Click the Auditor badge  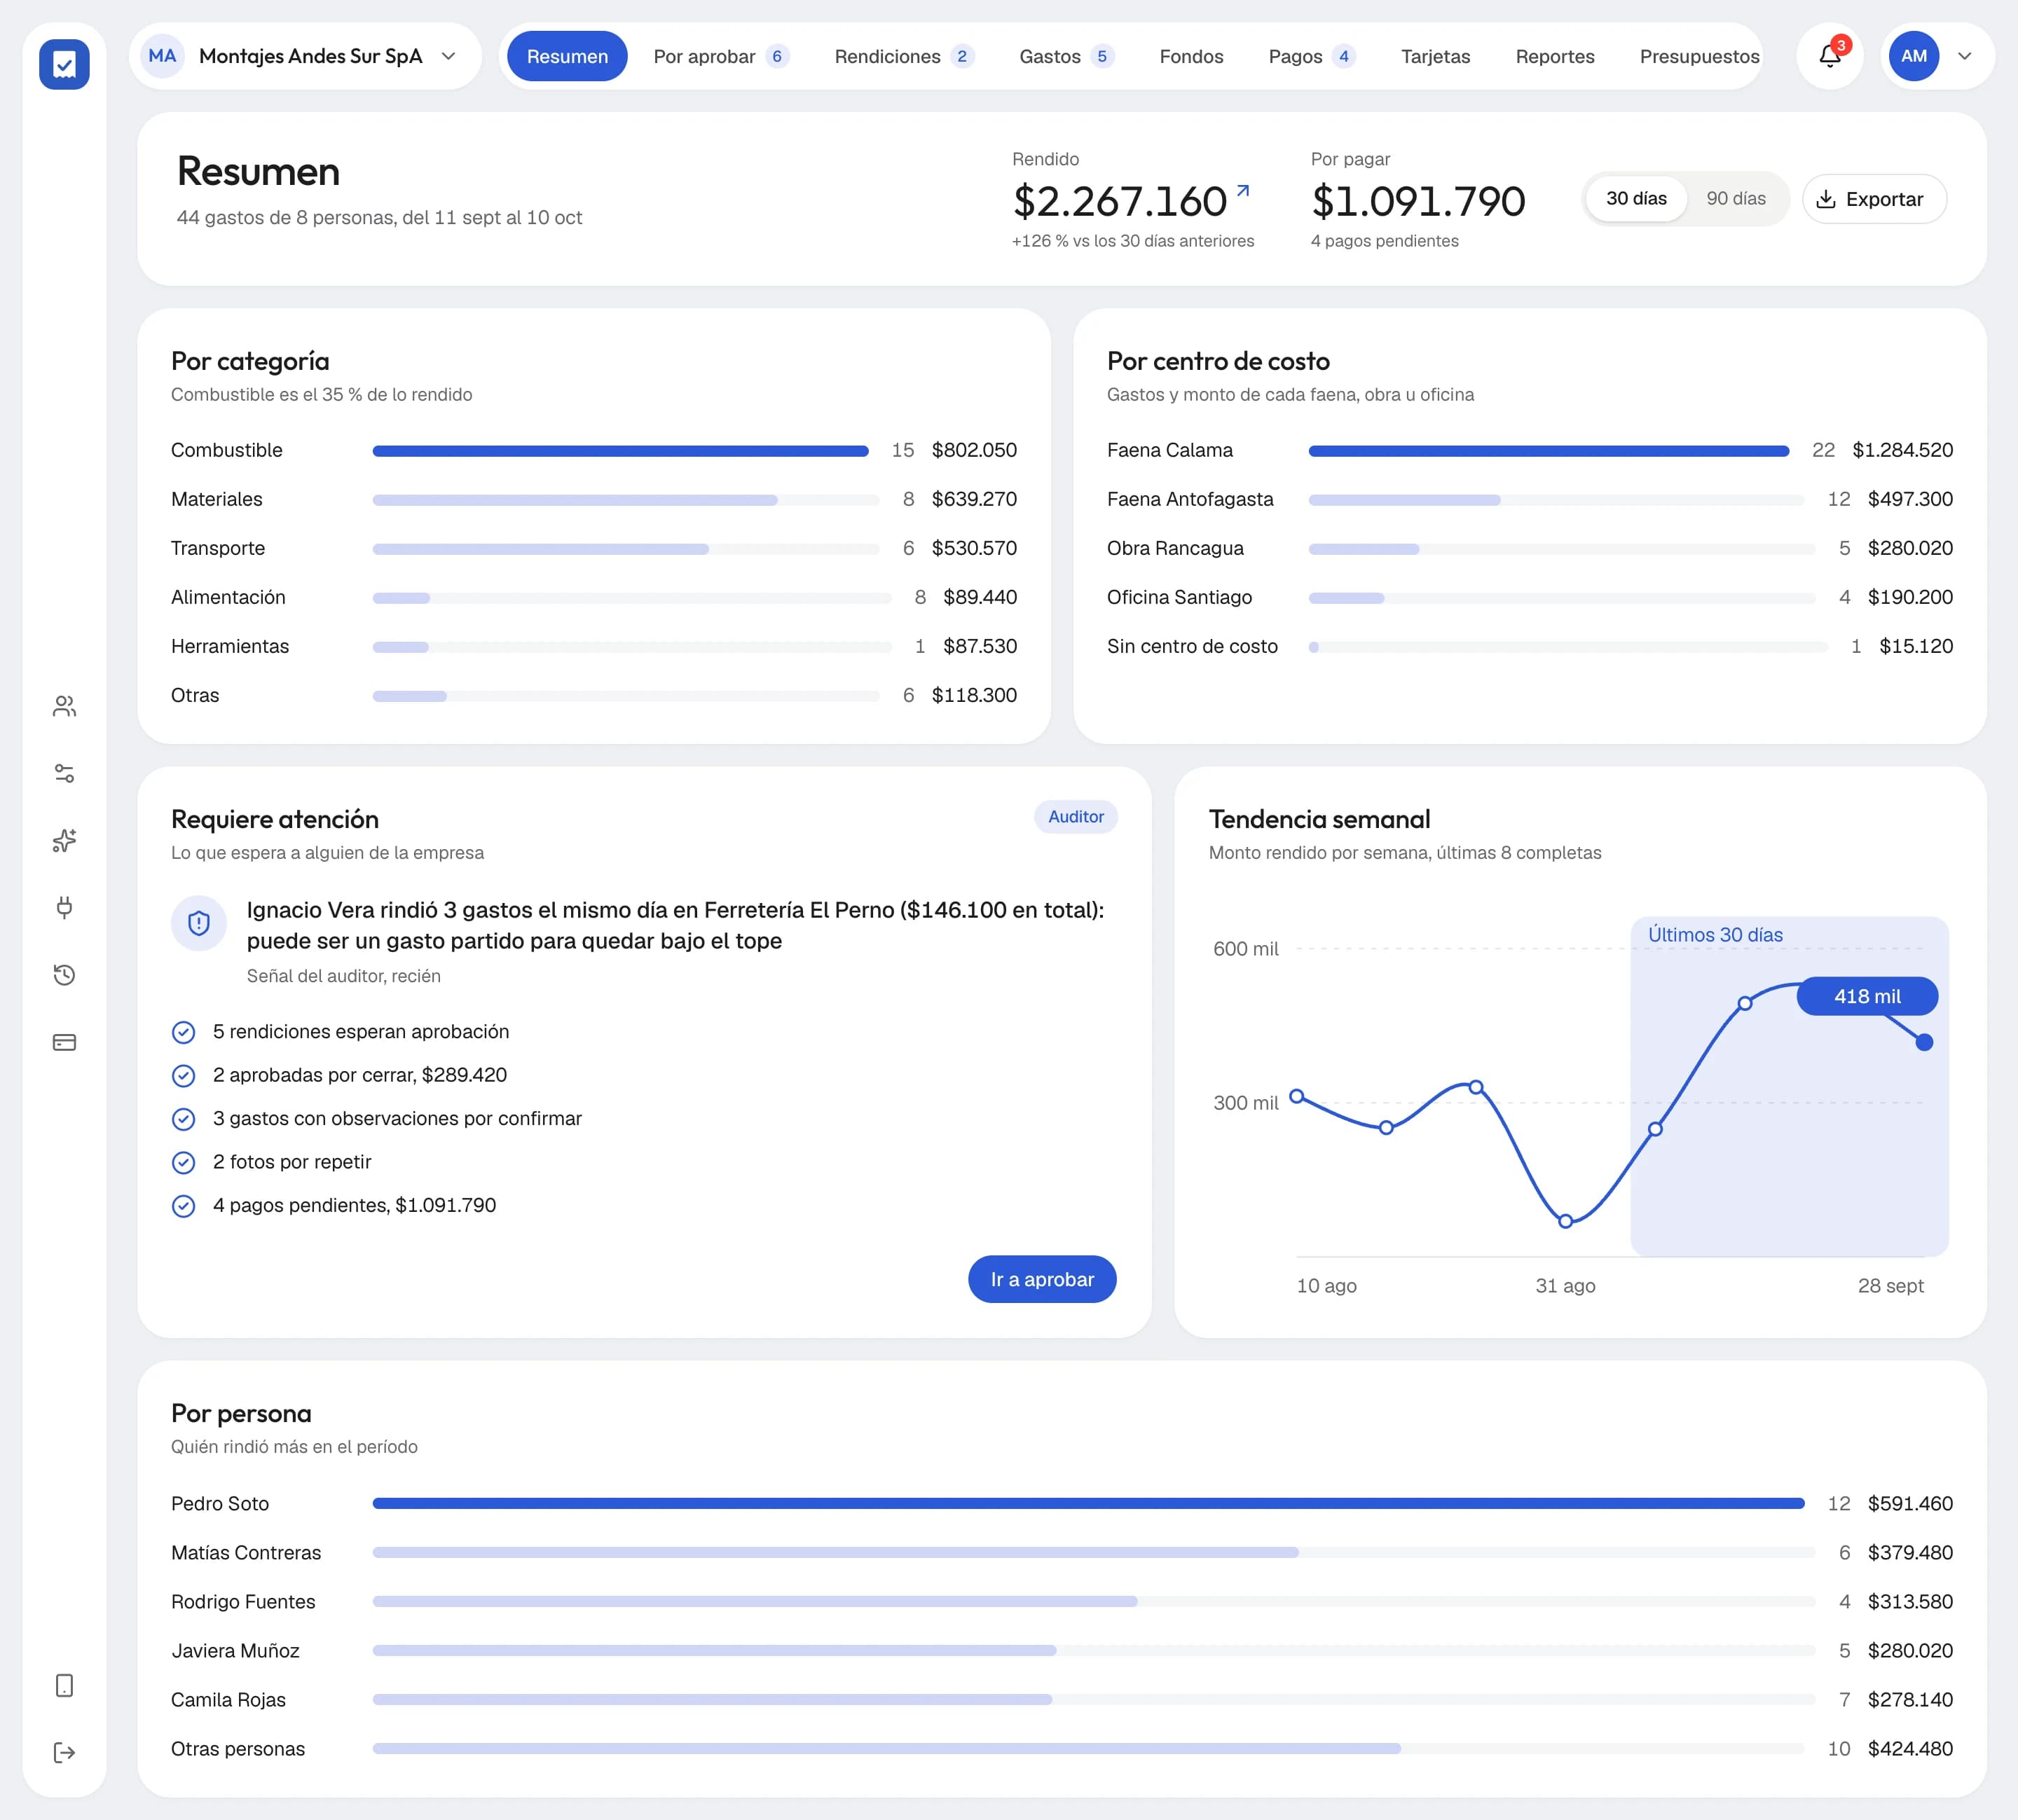point(1076,817)
